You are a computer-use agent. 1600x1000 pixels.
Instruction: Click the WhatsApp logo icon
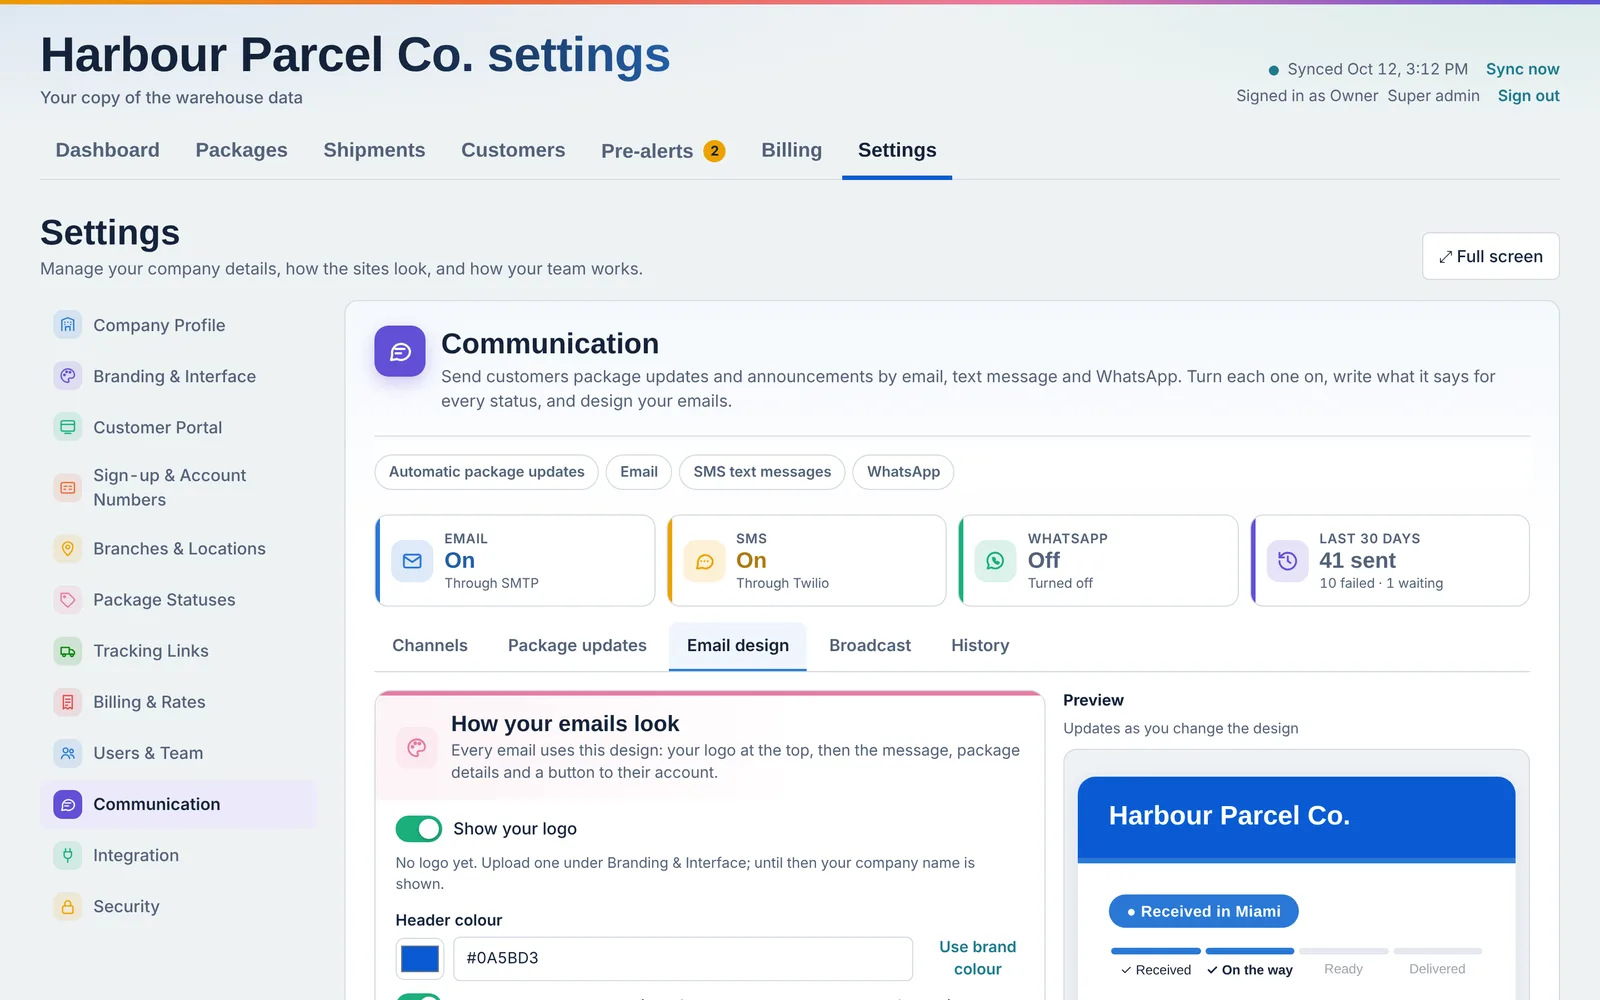pos(995,561)
